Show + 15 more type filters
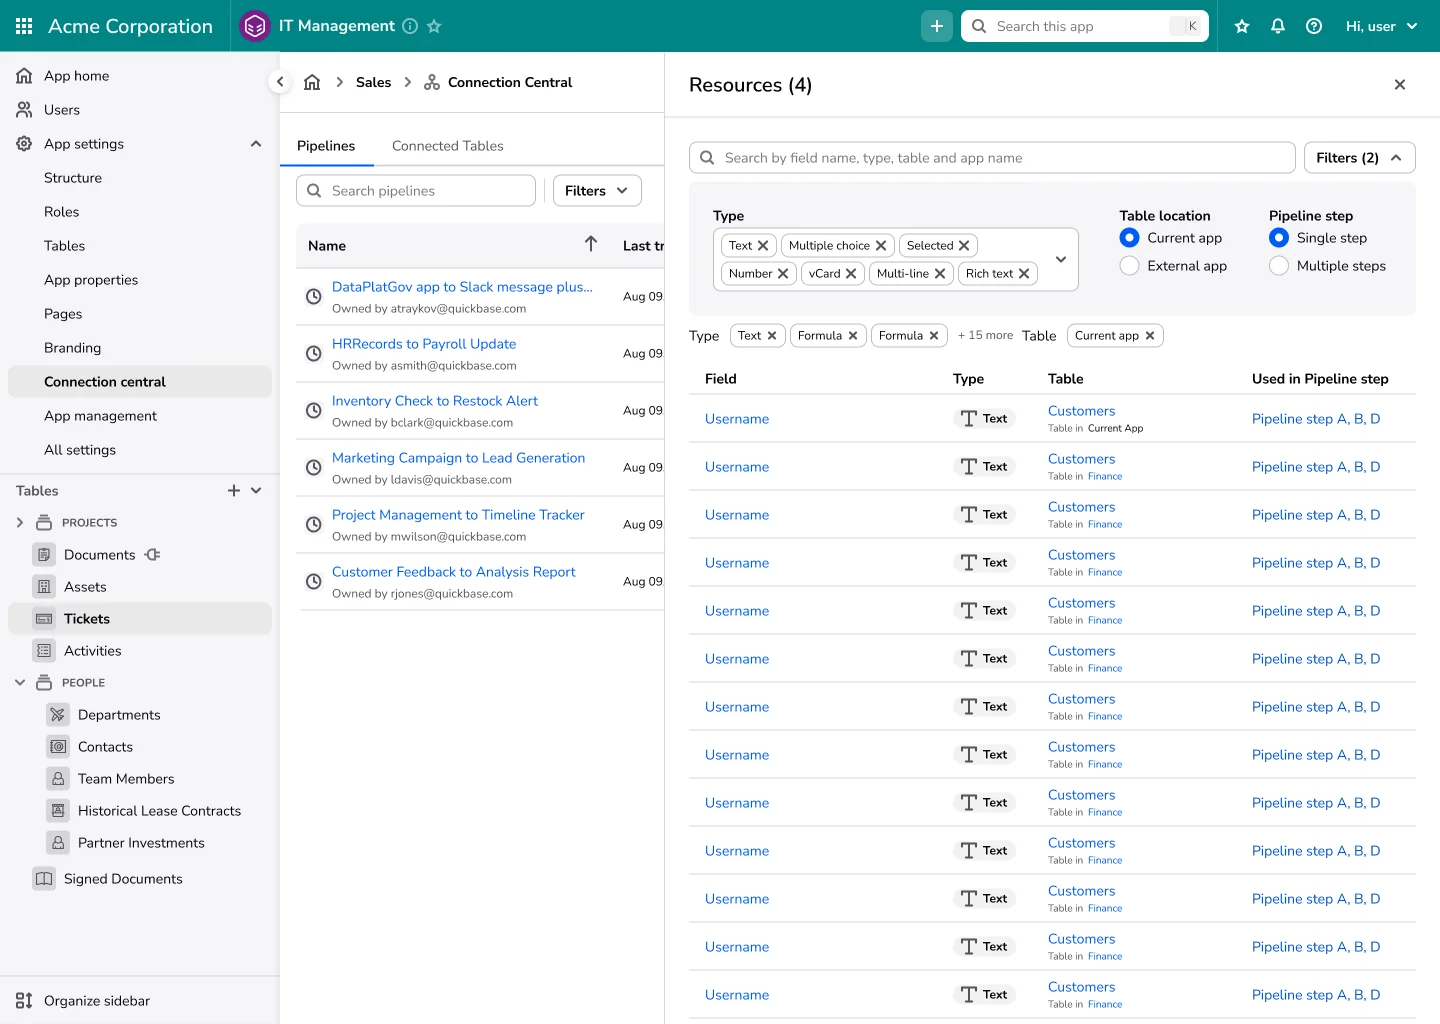Screen dimensions: 1440x1024 [x=985, y=335]
